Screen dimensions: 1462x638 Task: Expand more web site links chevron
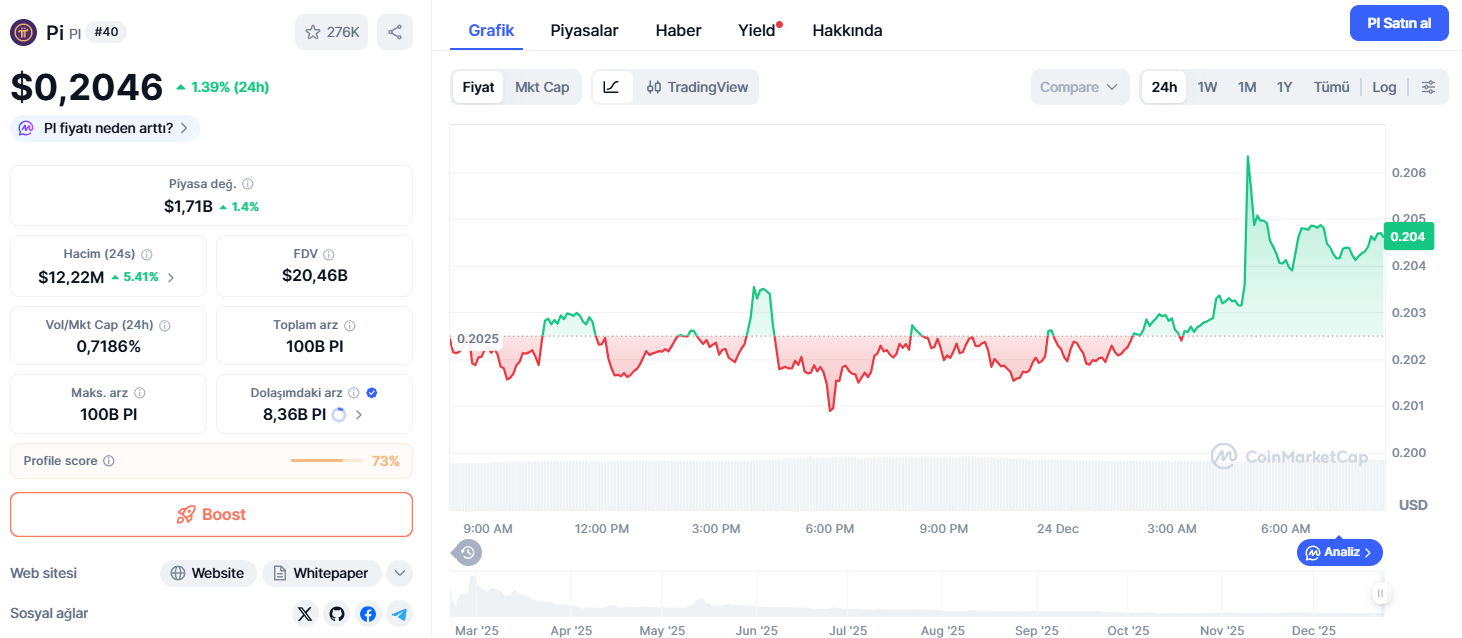click(400, 573)
